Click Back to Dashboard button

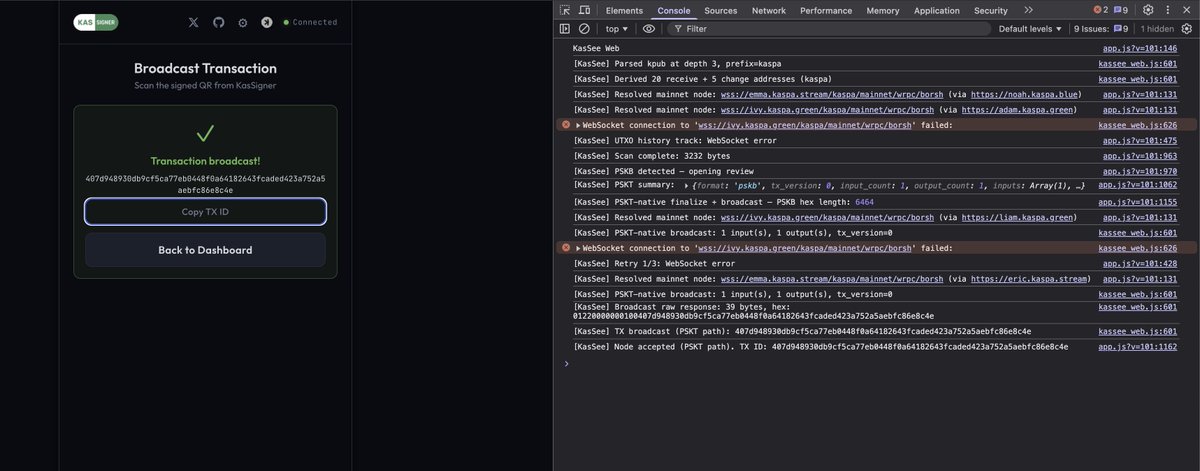[x=205, y=250]
